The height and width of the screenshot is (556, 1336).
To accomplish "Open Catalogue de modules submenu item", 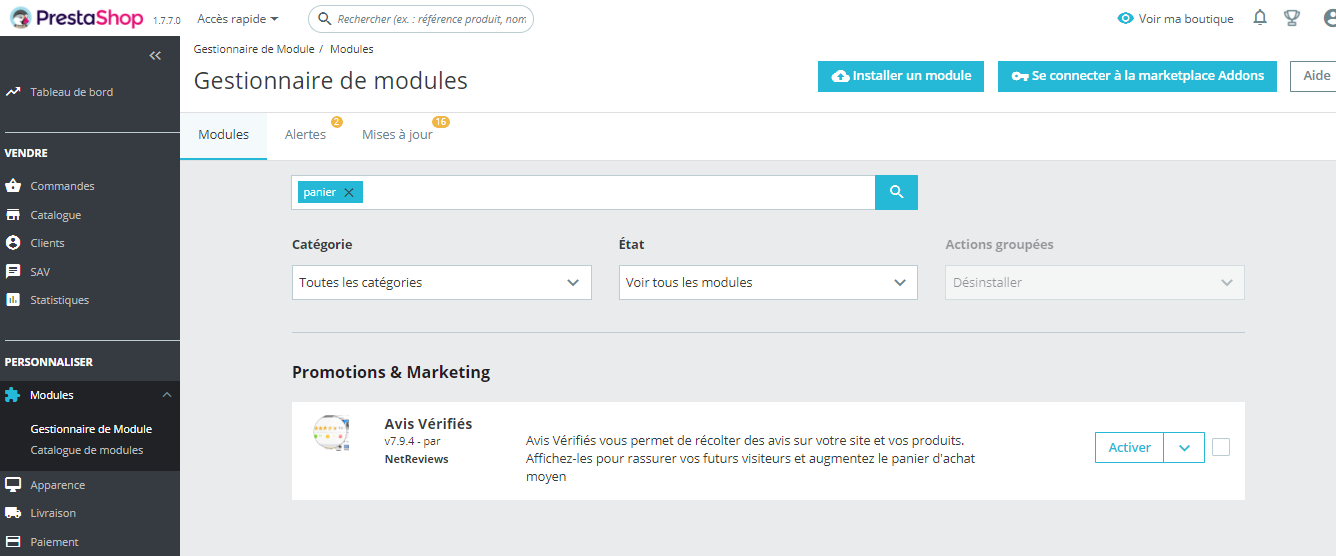I will 87,450.
